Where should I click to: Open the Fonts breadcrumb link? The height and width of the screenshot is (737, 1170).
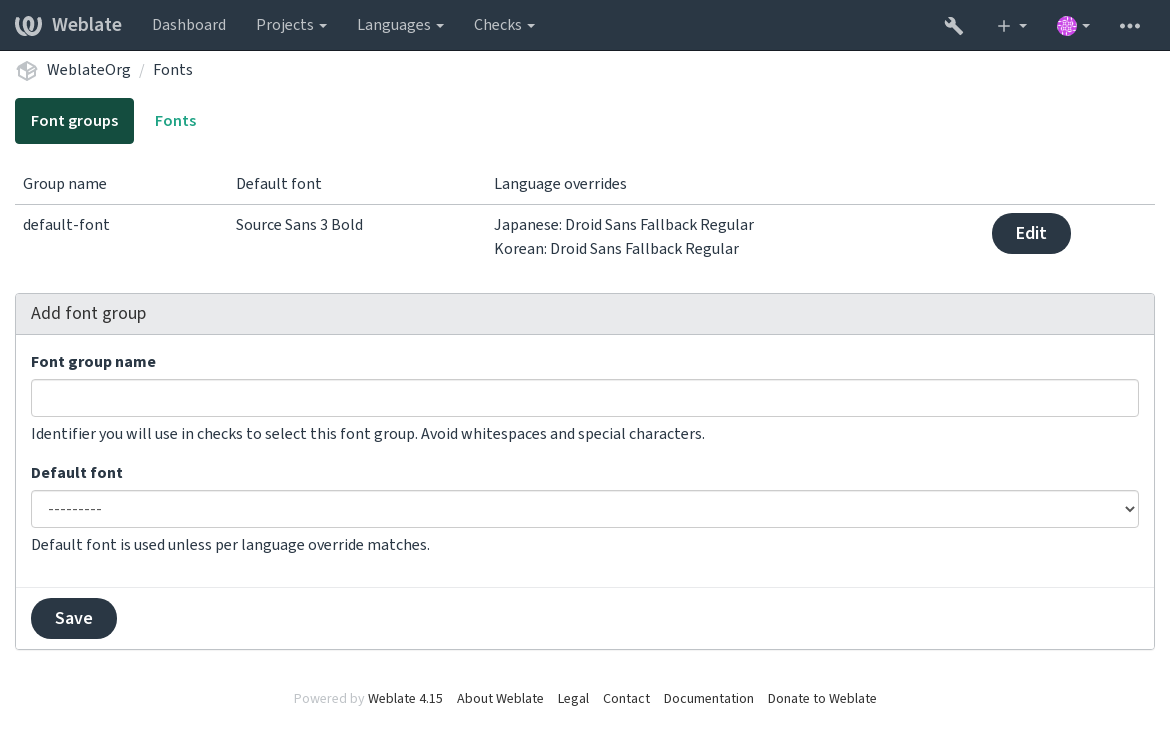[173, 69]
